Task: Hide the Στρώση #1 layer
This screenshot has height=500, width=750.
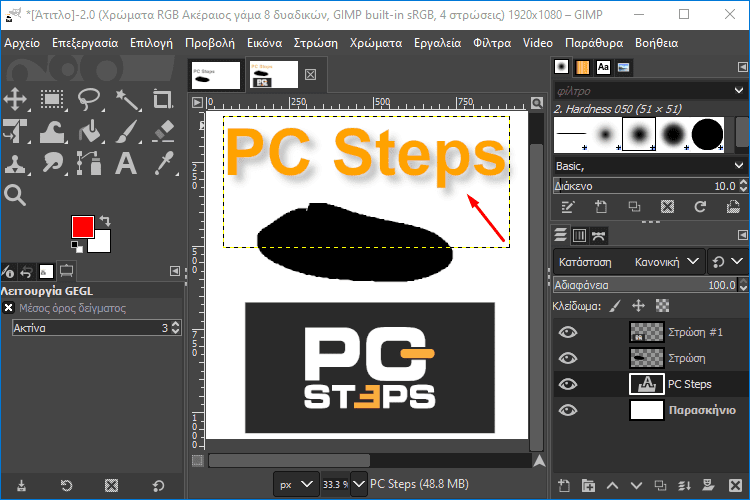Action: tap(568, 332)
